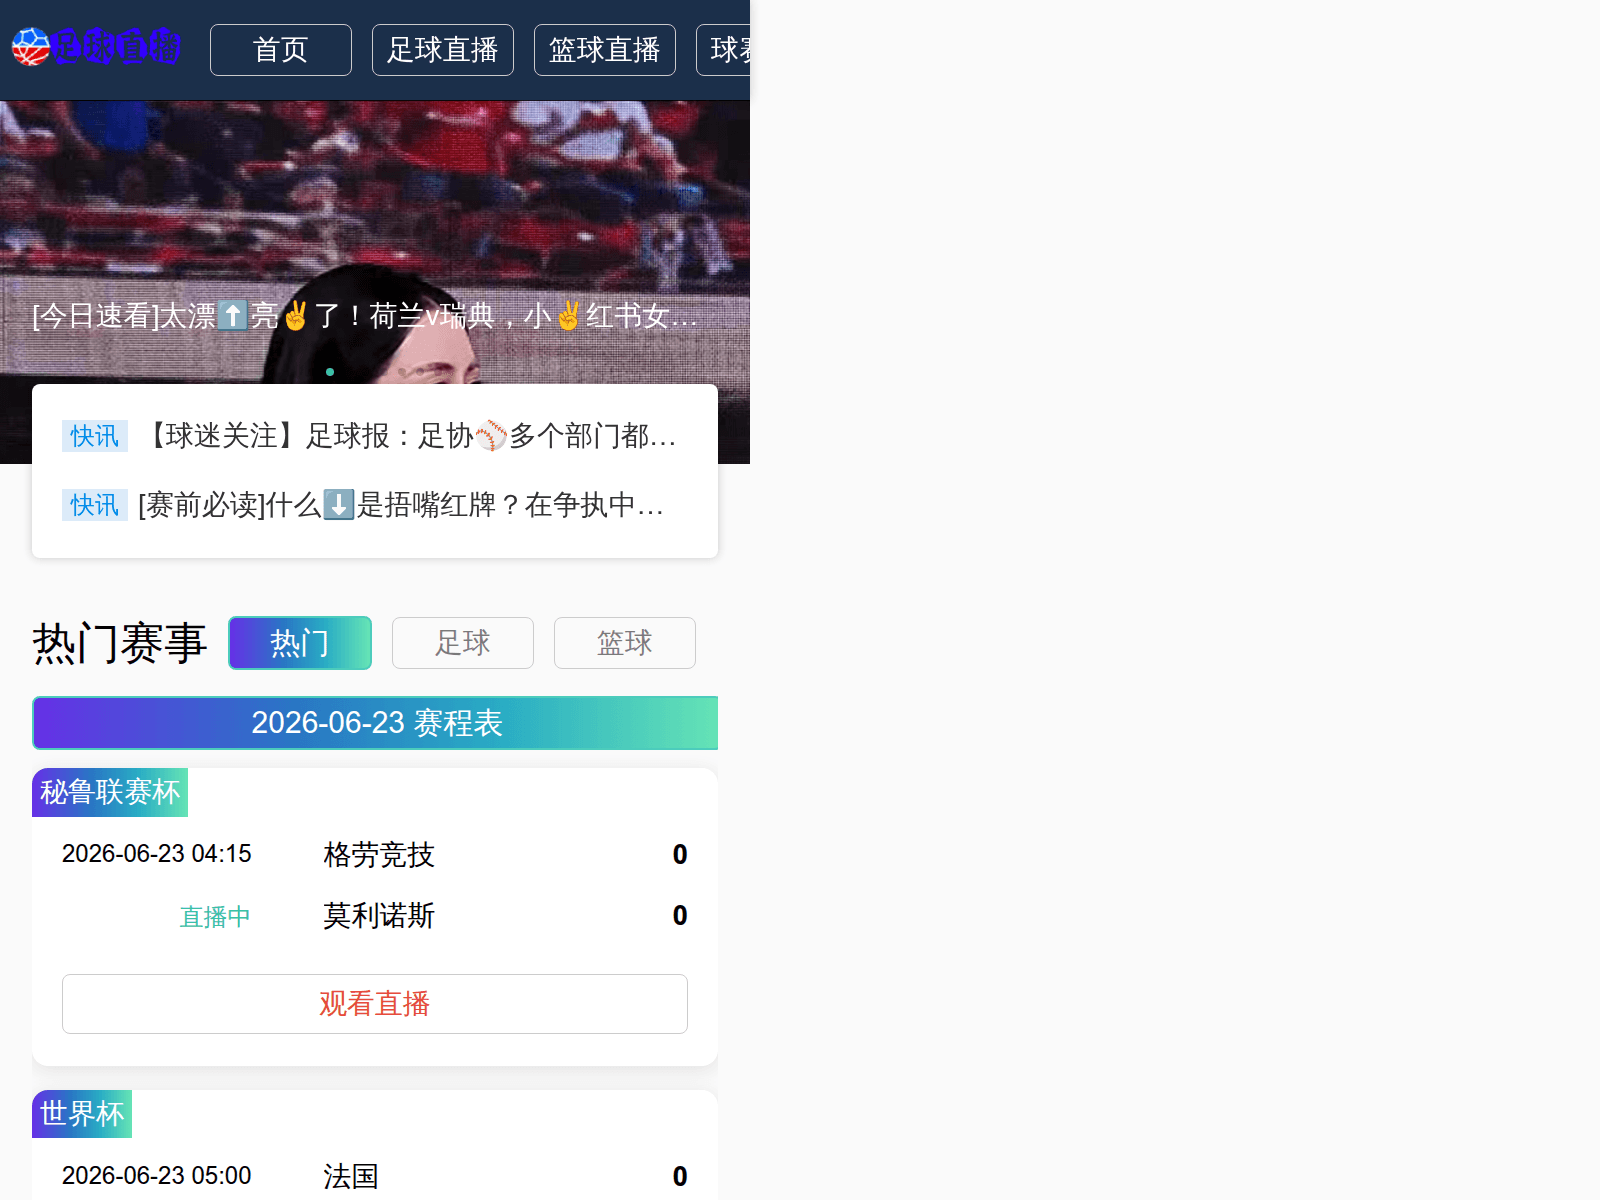Click the 2026-06-23 赛程表 header bar
Screen dimensions: 1600x1200
click(375, 723)
